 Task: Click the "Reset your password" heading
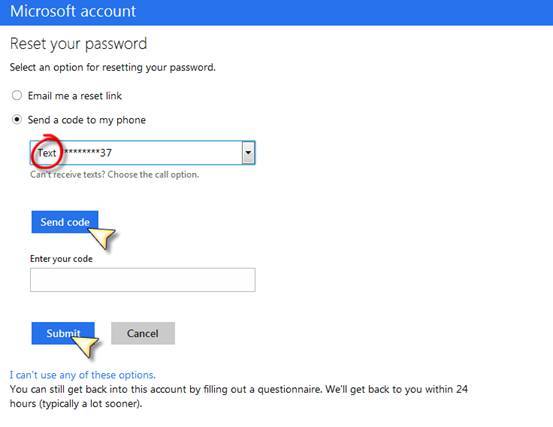[78, 44]
